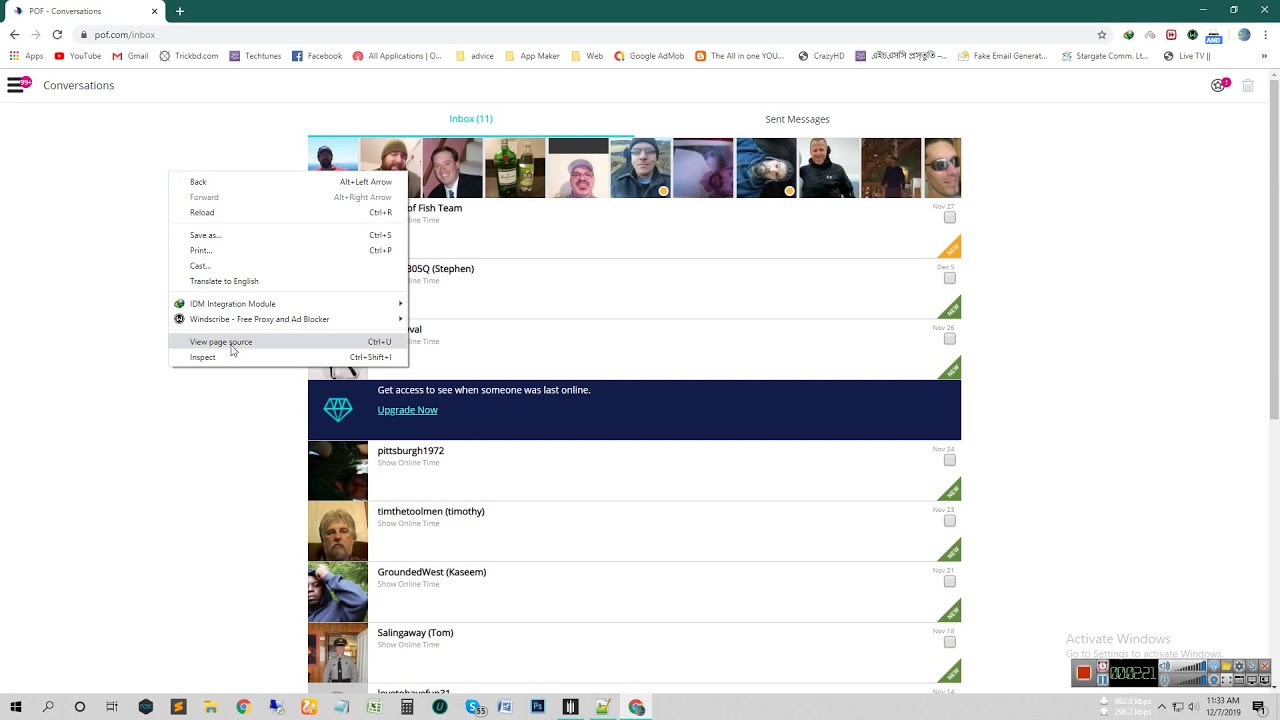Open Windows search in taskbar
The height and width of the screenshot is (720, 1280).
pos(48,707)
